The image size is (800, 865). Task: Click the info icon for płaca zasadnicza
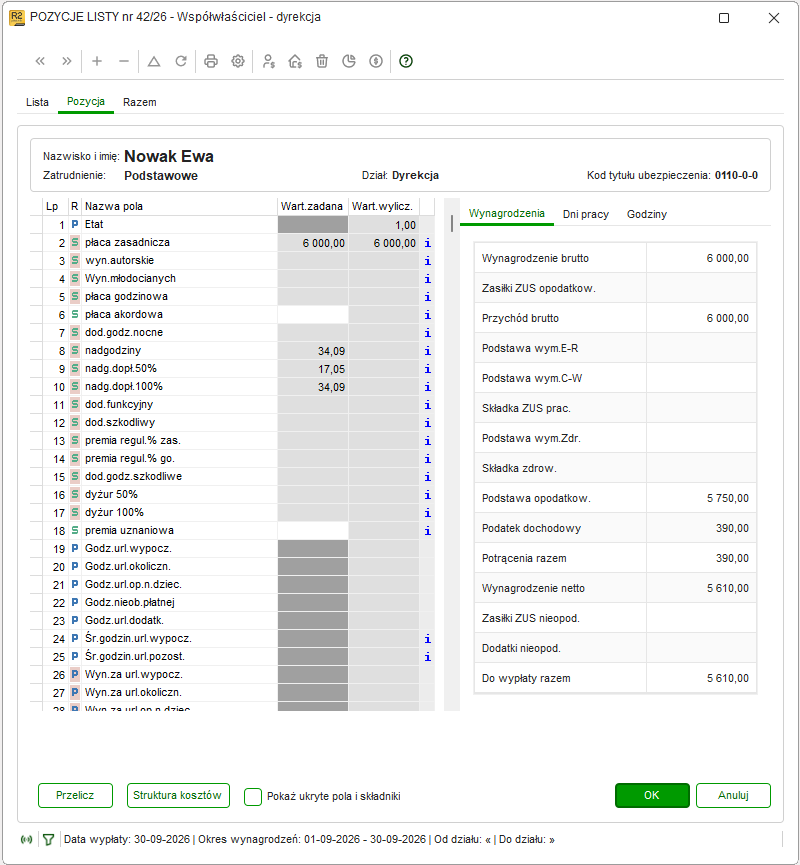(x=428, y=243)
